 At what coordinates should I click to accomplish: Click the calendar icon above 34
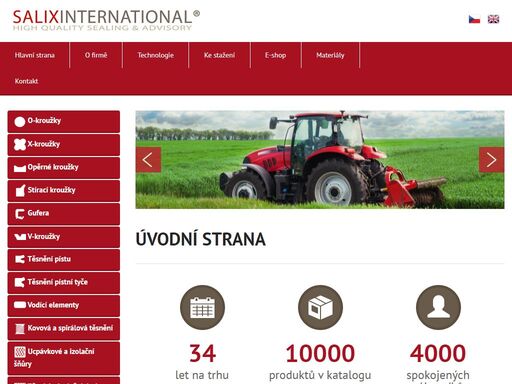click(x=202, y=307)
